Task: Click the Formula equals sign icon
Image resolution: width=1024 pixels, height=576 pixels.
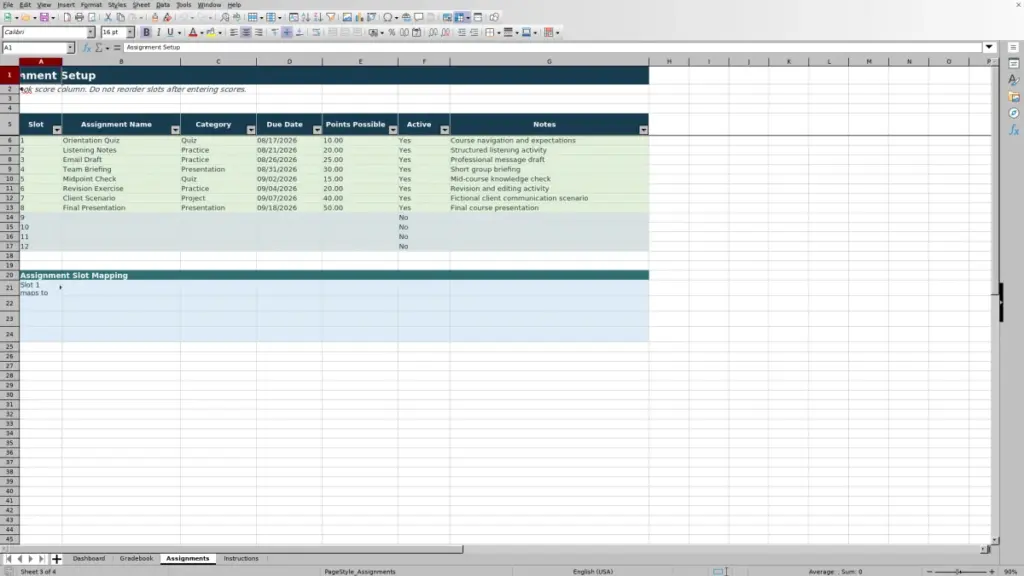Action: pyautogui.click(x=117, y=48)
